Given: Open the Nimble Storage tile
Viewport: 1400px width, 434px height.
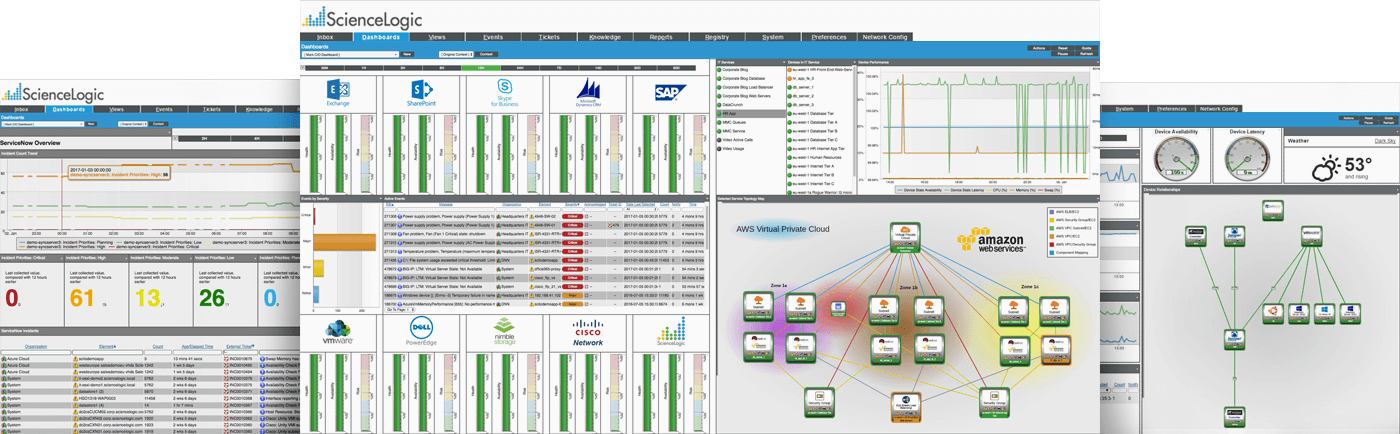Looking at the screenshot, I should [506, 332].
